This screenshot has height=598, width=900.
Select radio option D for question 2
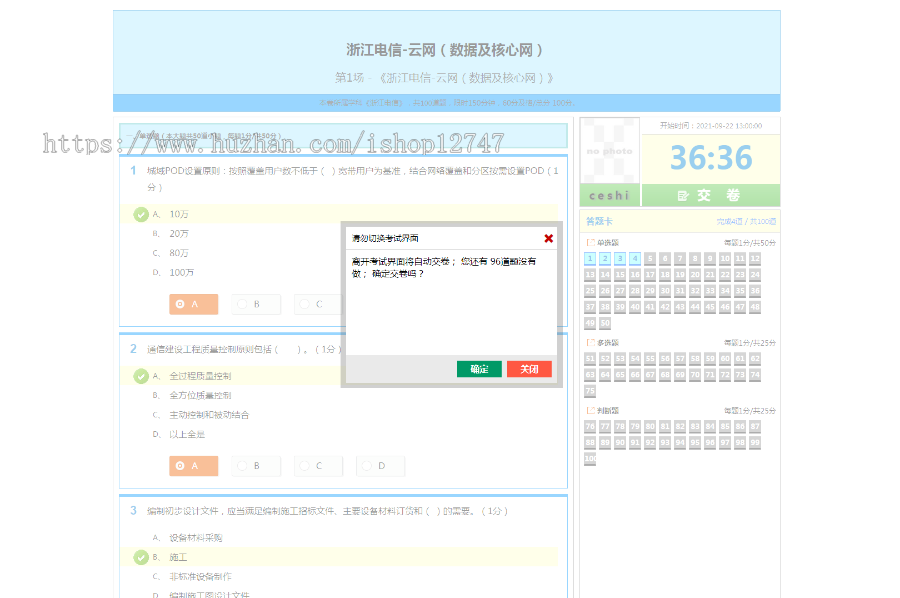tap(381, 466)
